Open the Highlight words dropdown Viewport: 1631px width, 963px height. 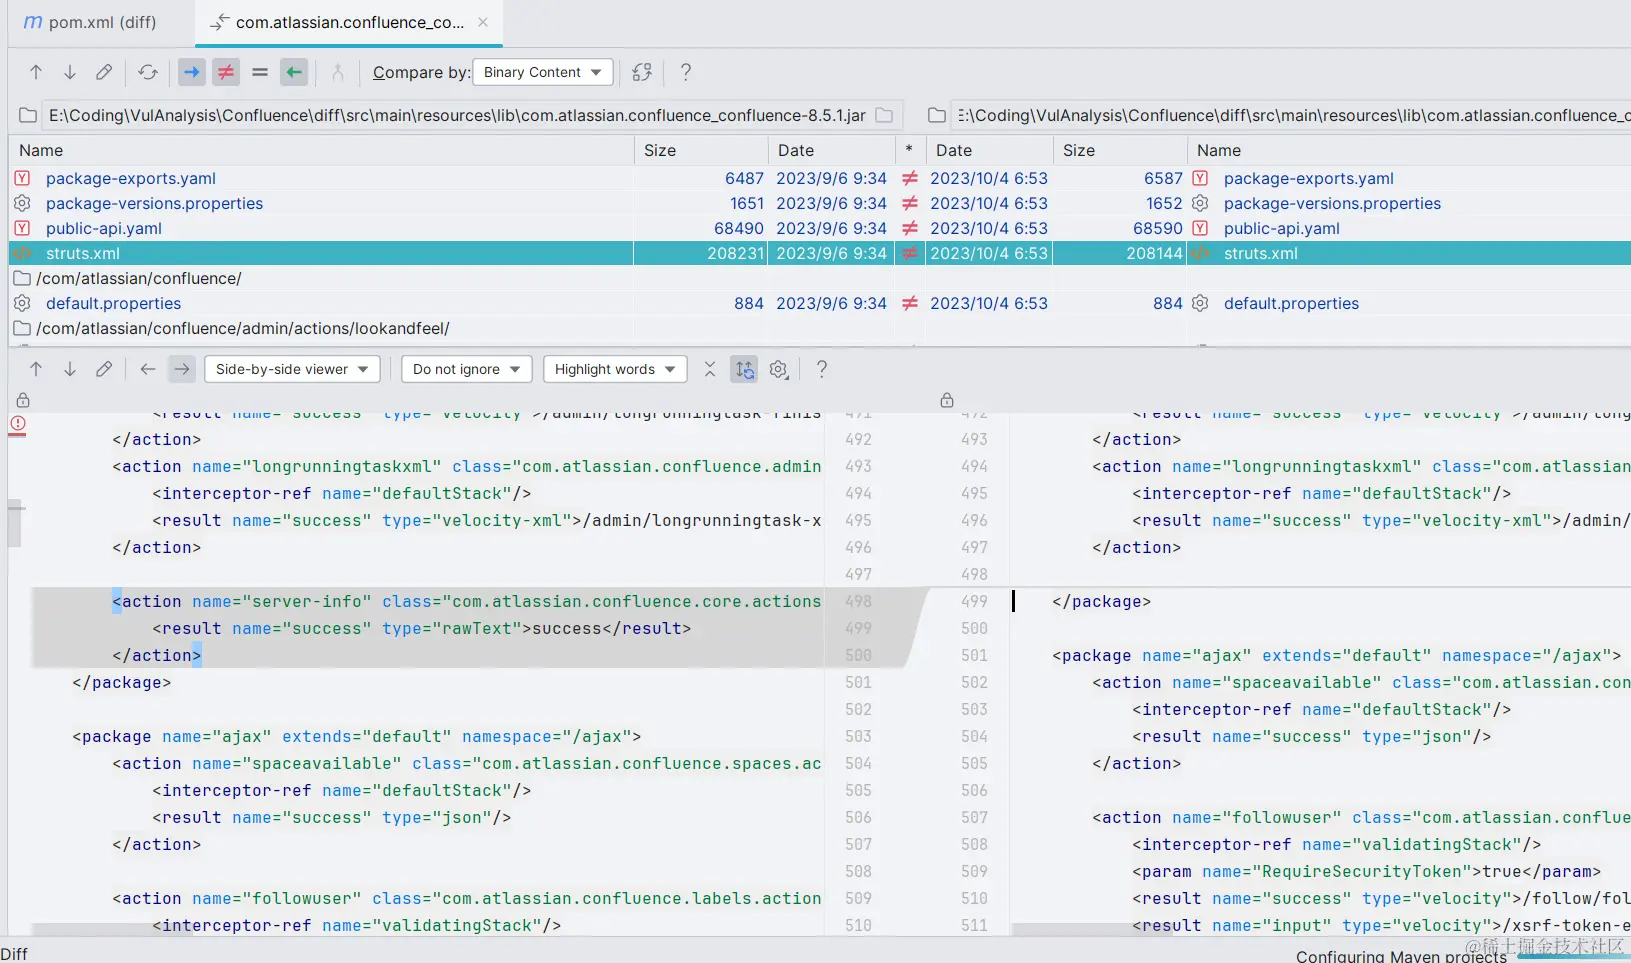[x=615, y=369]
